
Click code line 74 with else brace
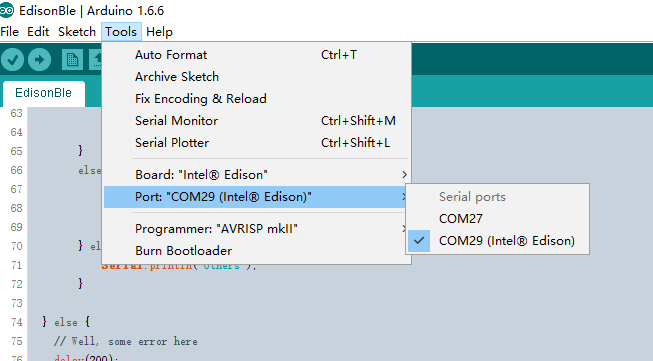[66, 322]
